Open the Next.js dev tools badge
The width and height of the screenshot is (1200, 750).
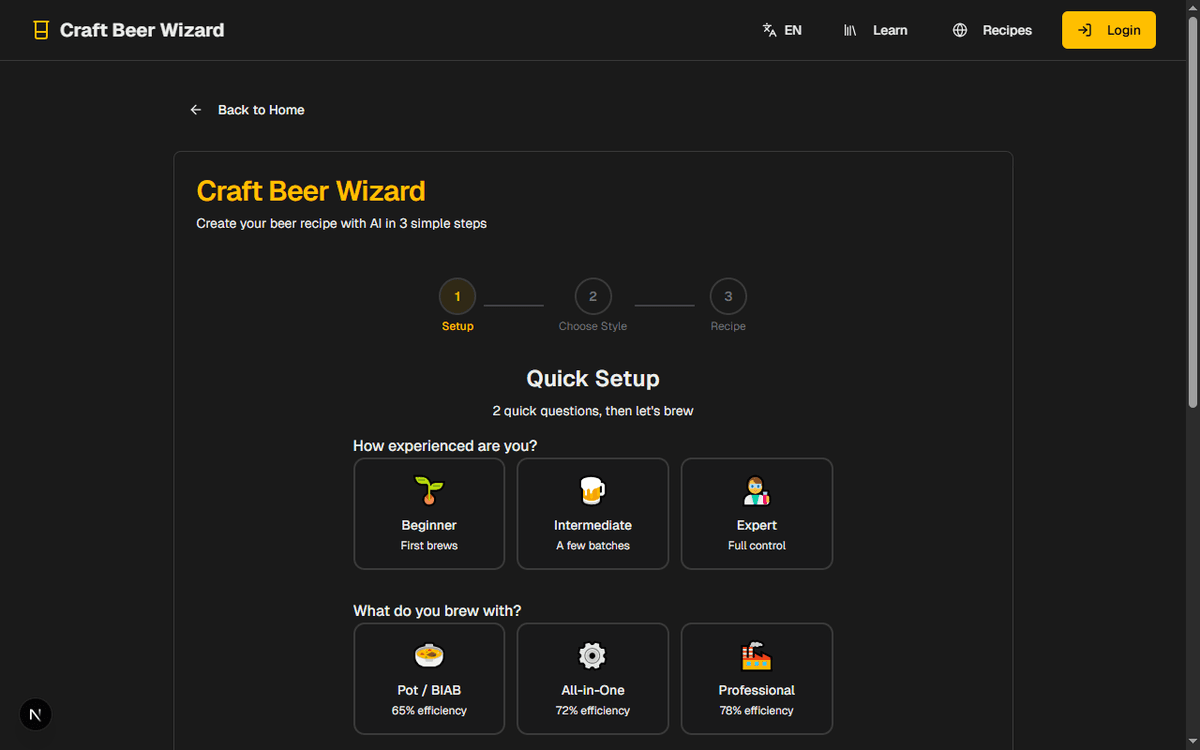(x=36, y=714)
